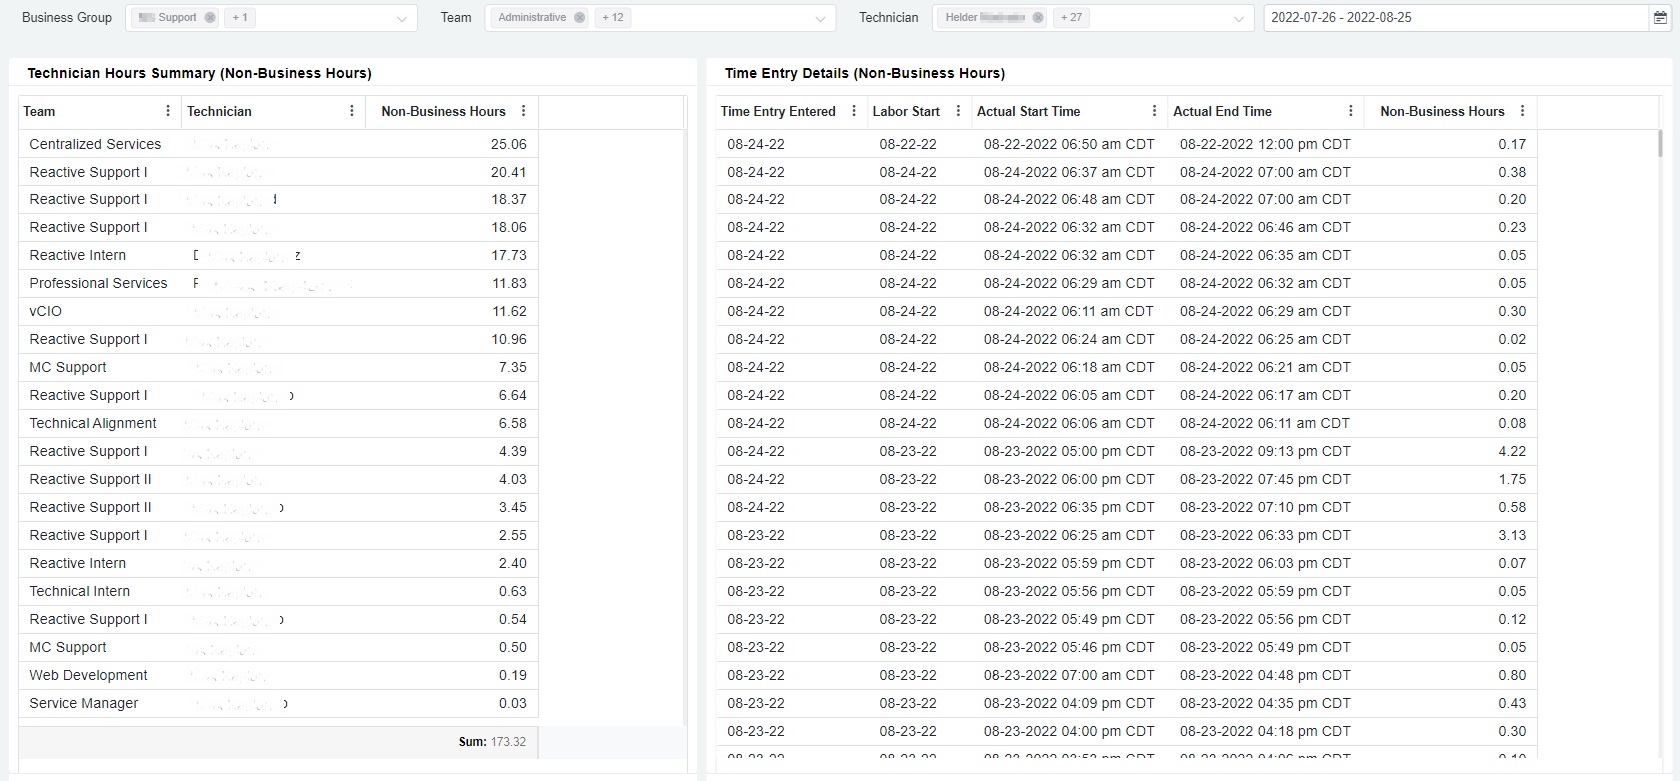Open Labor Start column menu
1680x781 pixels.
pyautogui.click(x=958, y=111)
